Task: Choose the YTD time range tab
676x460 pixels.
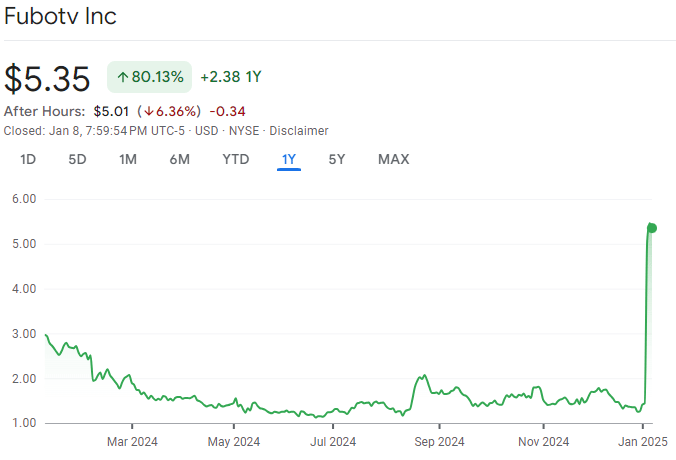Action: tap(236, 160)
